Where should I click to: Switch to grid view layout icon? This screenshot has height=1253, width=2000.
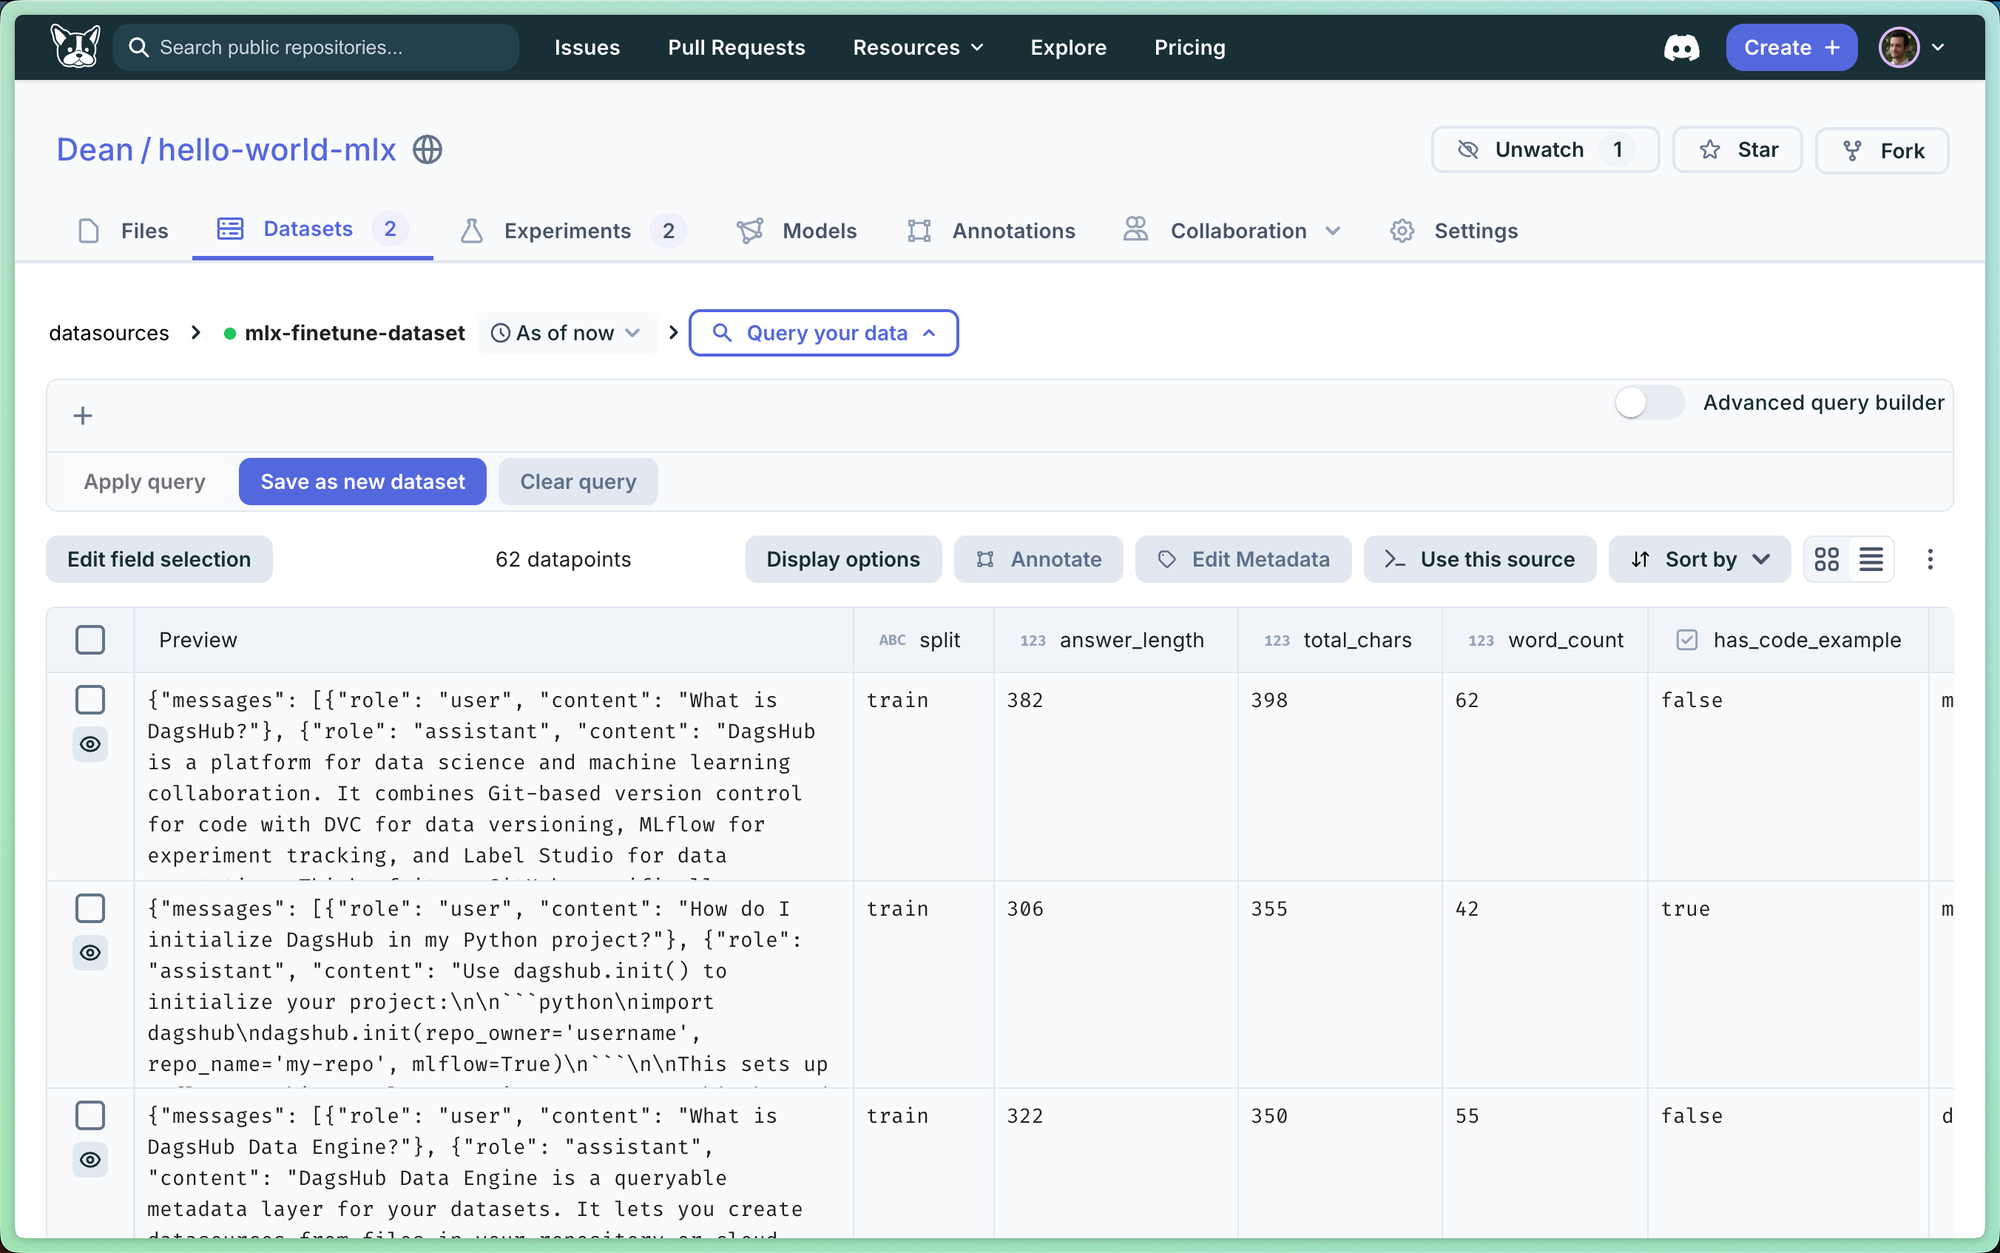(x=1826, y=559)
